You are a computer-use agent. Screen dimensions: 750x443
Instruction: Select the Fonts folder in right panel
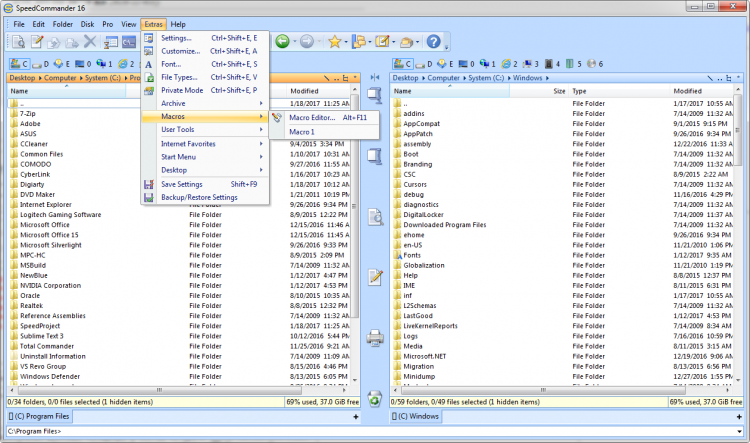click(x=412, y=255)
